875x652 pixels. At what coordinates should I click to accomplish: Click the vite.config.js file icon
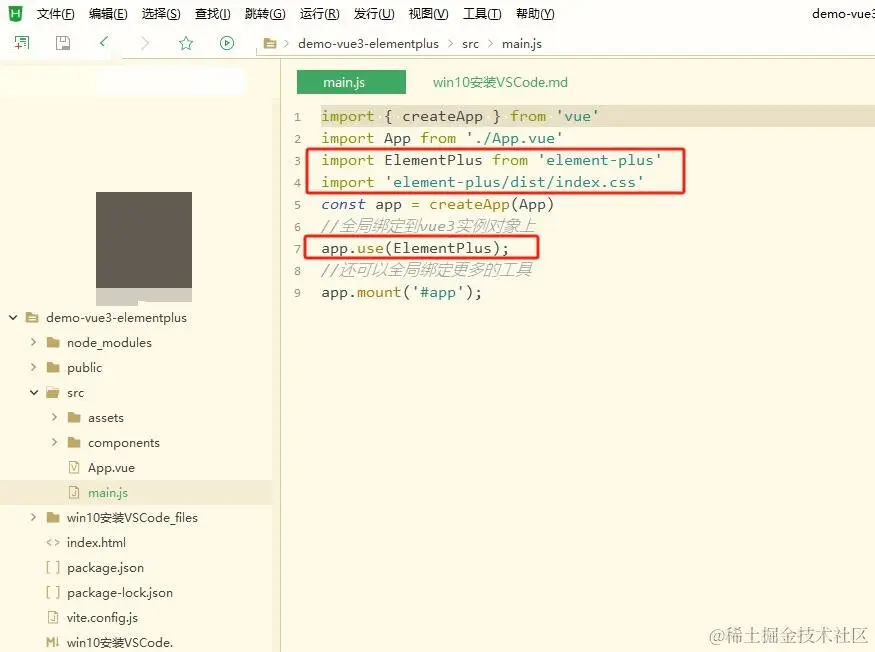point(53,617)
